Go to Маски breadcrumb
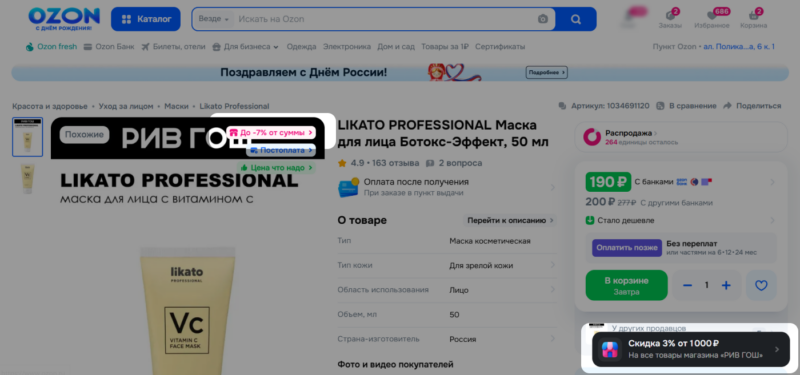Viewport: 800px width, 375px height. pos(176,107)
